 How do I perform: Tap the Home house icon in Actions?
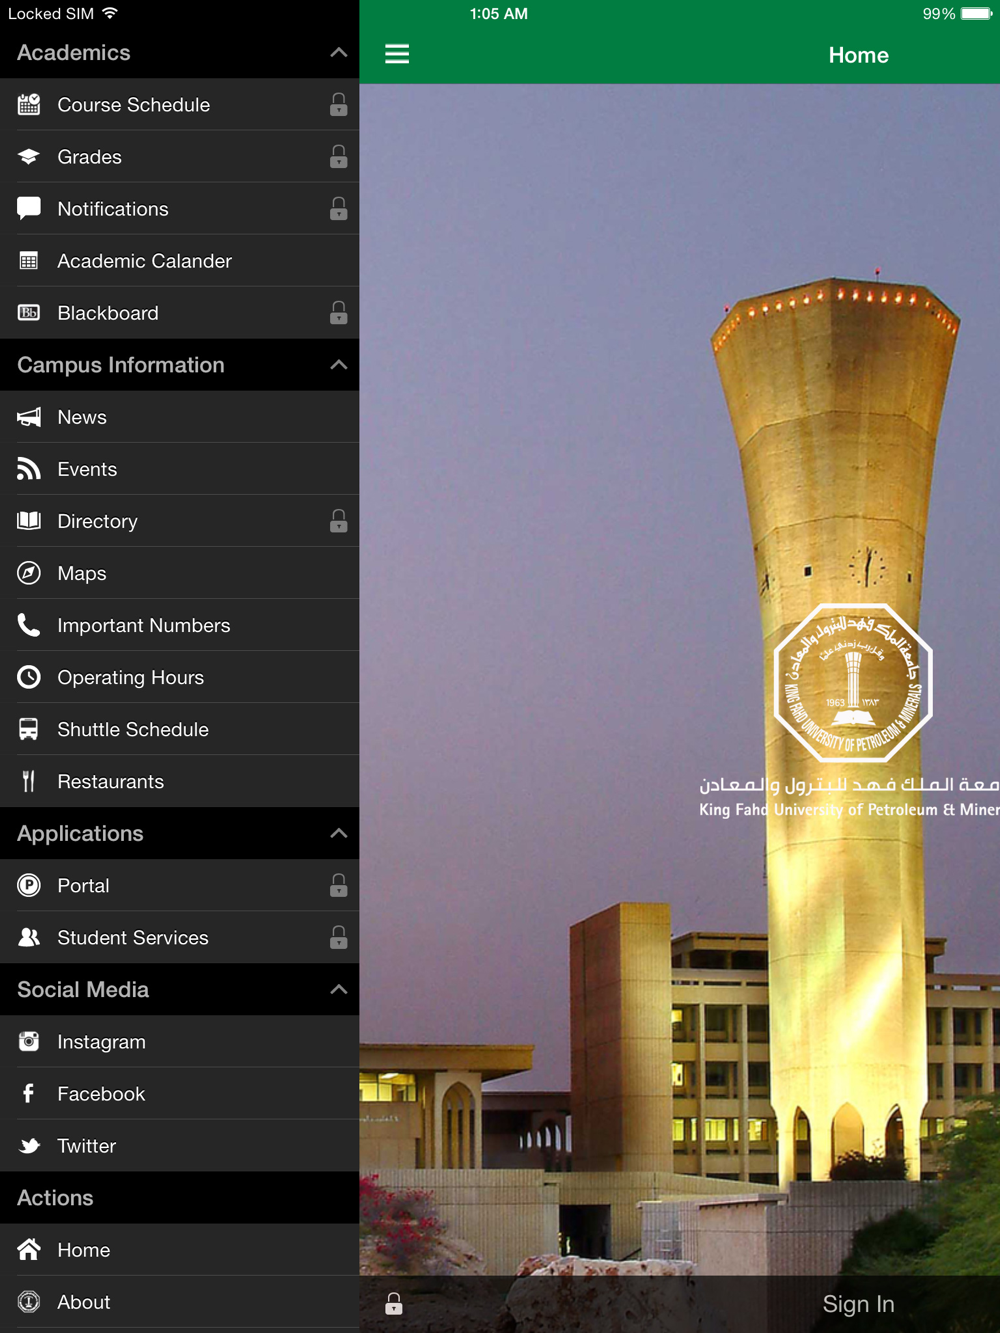tap(29, 1249)
